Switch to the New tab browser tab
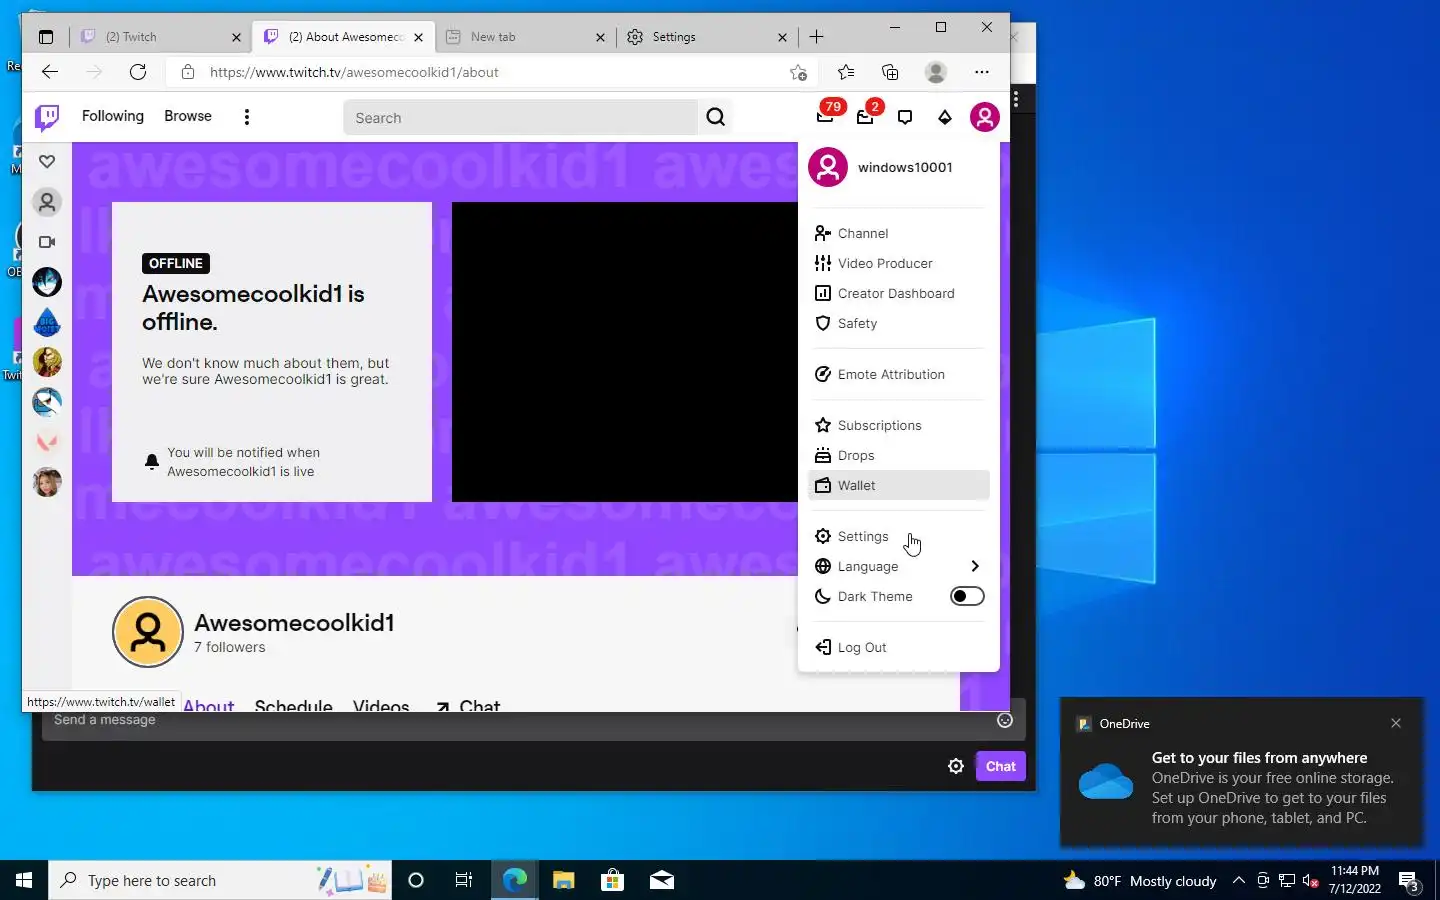This screenshot has height=900, width=1440. [x=525, y=37]
